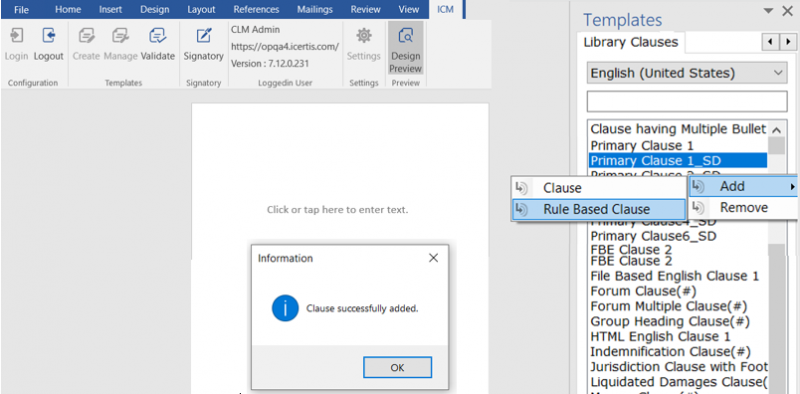Open Templates pane options arrow

coord(768,11)
